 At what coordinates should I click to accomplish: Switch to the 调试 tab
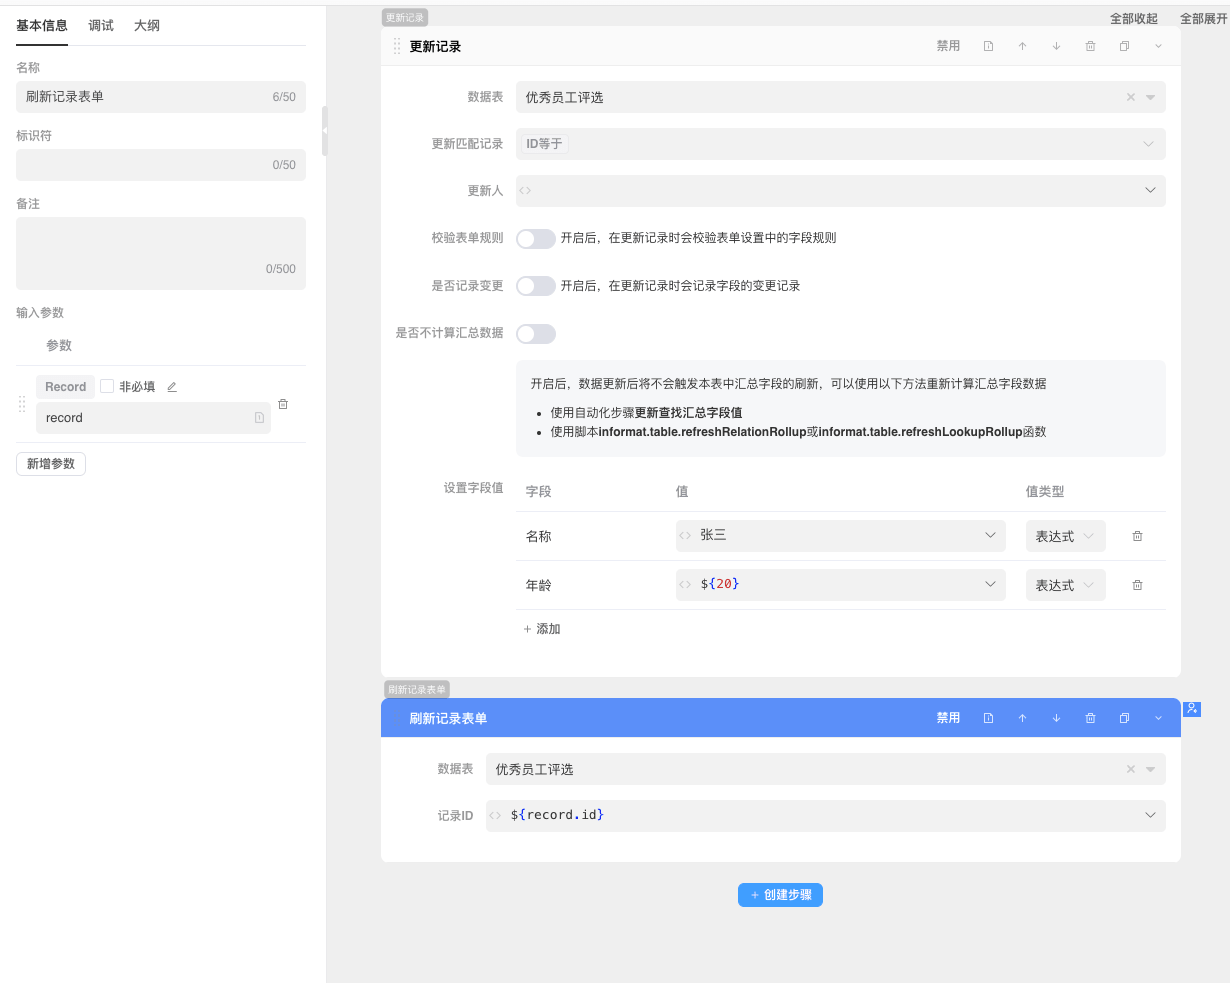[x=101, y=26]
